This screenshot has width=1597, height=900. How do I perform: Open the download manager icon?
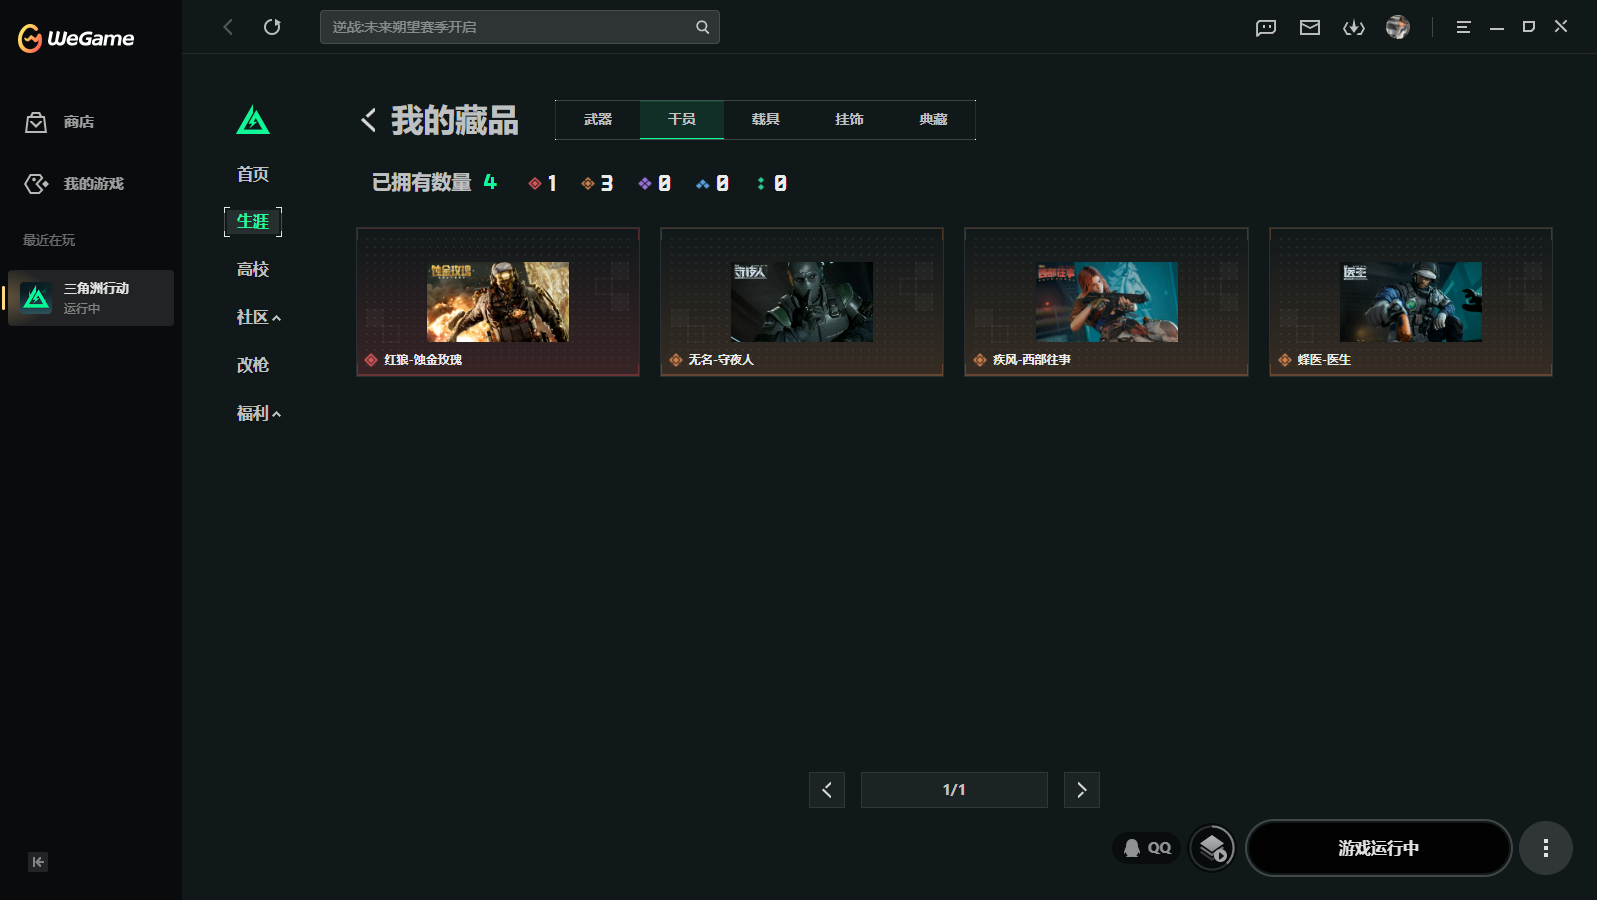[x=1354, y=27]
